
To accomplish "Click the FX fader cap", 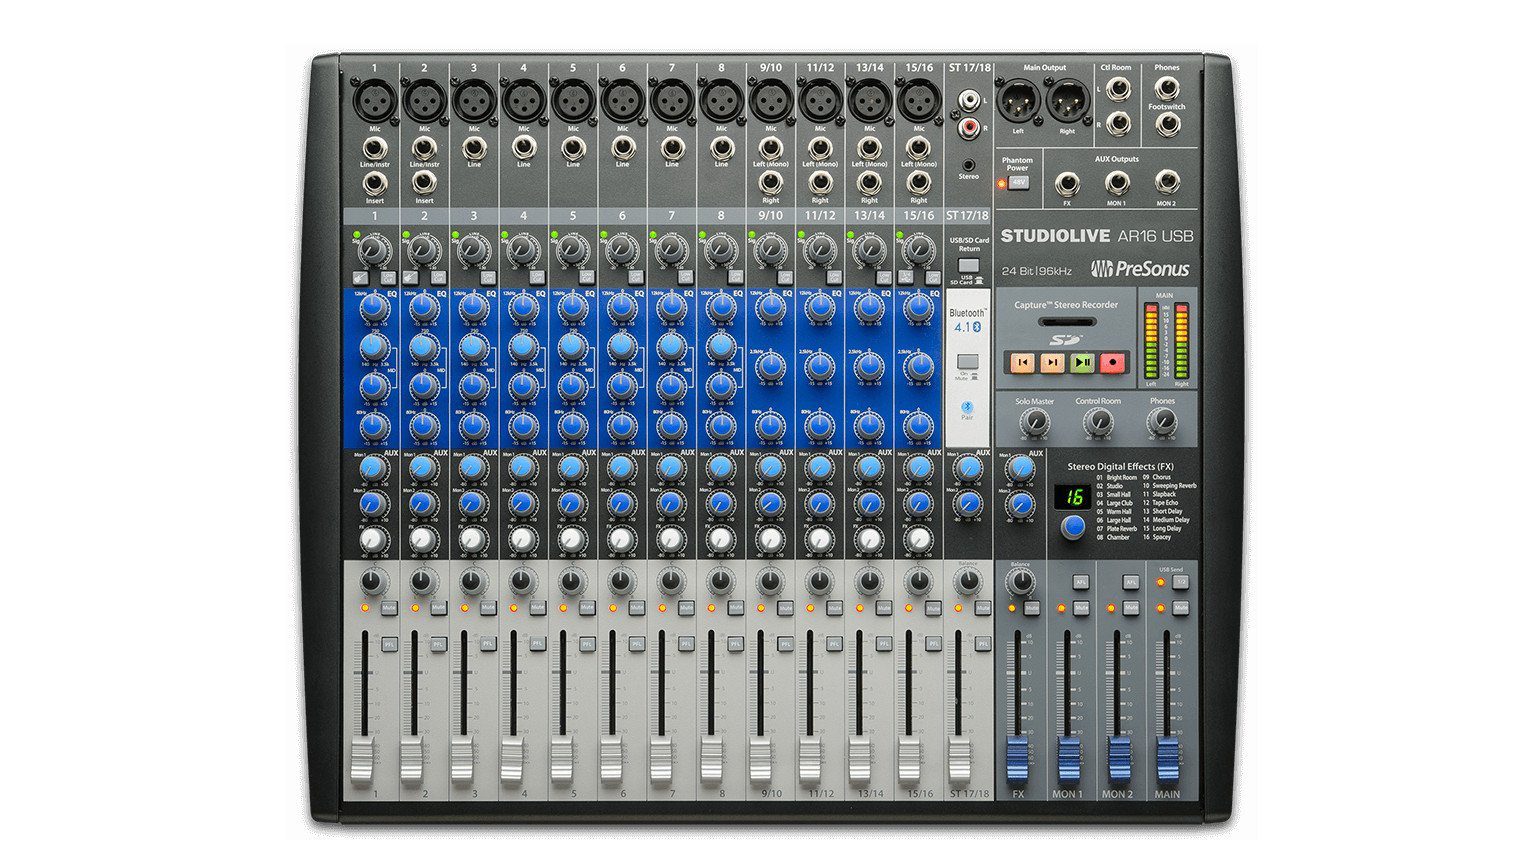I will (1017, 759).
